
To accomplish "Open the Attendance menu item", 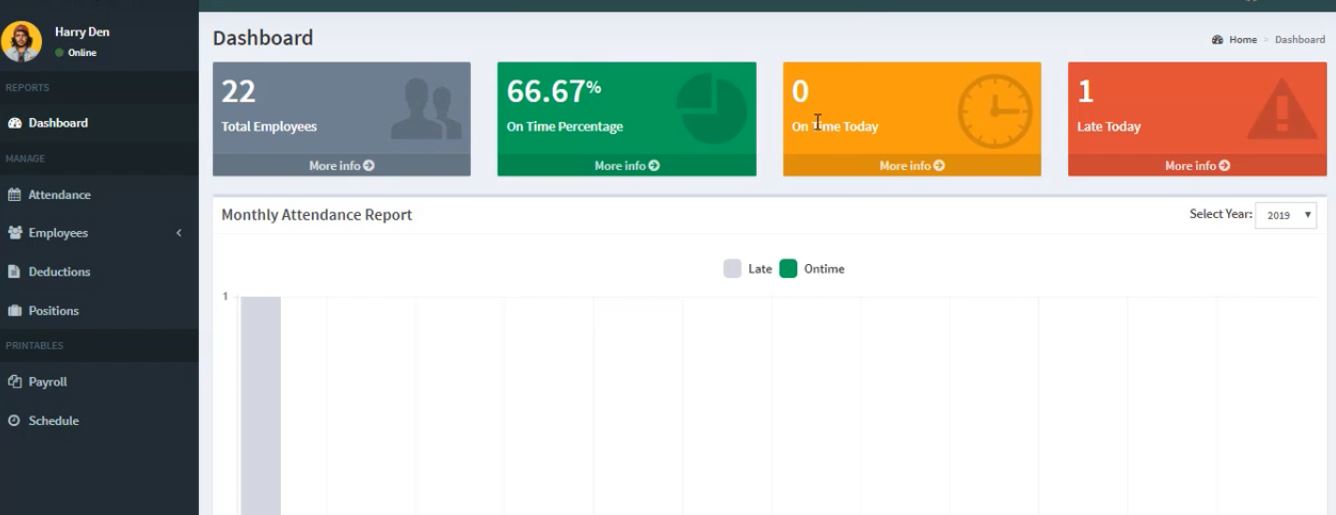I will [99, 195].
